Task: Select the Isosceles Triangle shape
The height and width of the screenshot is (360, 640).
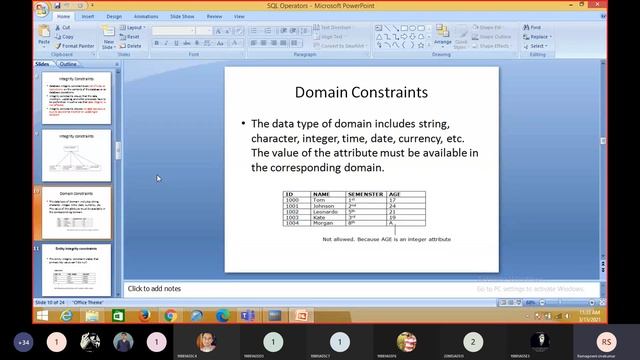Action: tap(378, 37)
